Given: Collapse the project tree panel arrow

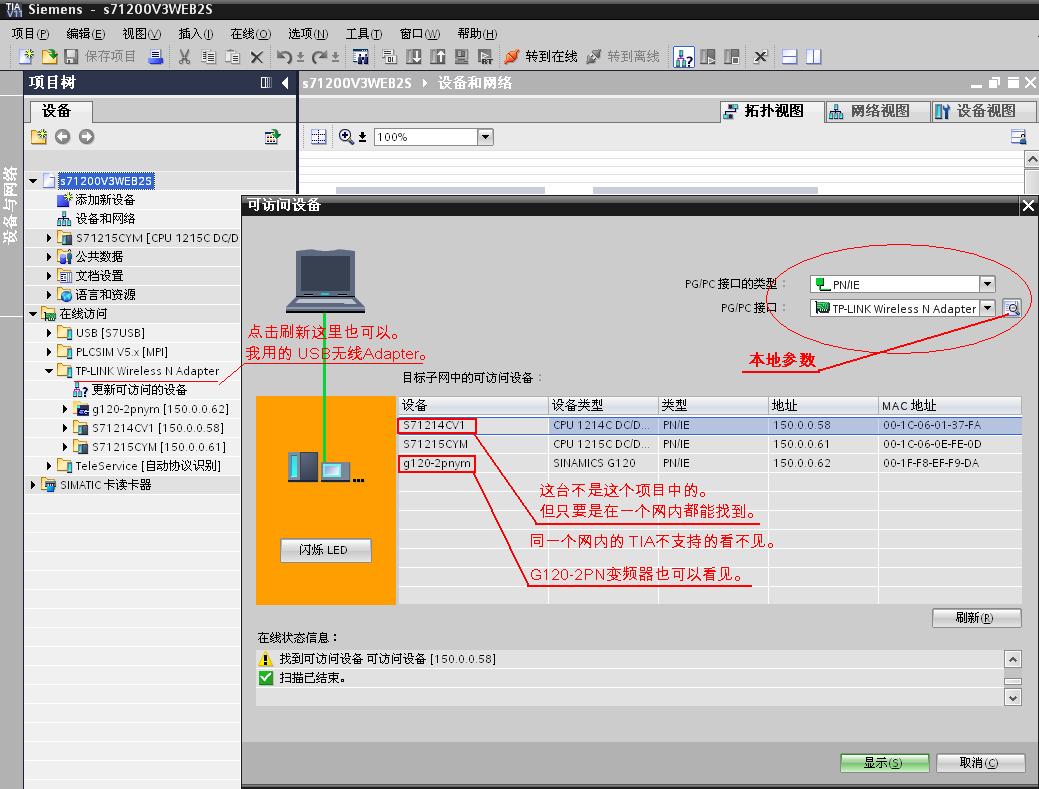Looking at the screenshot, I should [x=286, y=83].
